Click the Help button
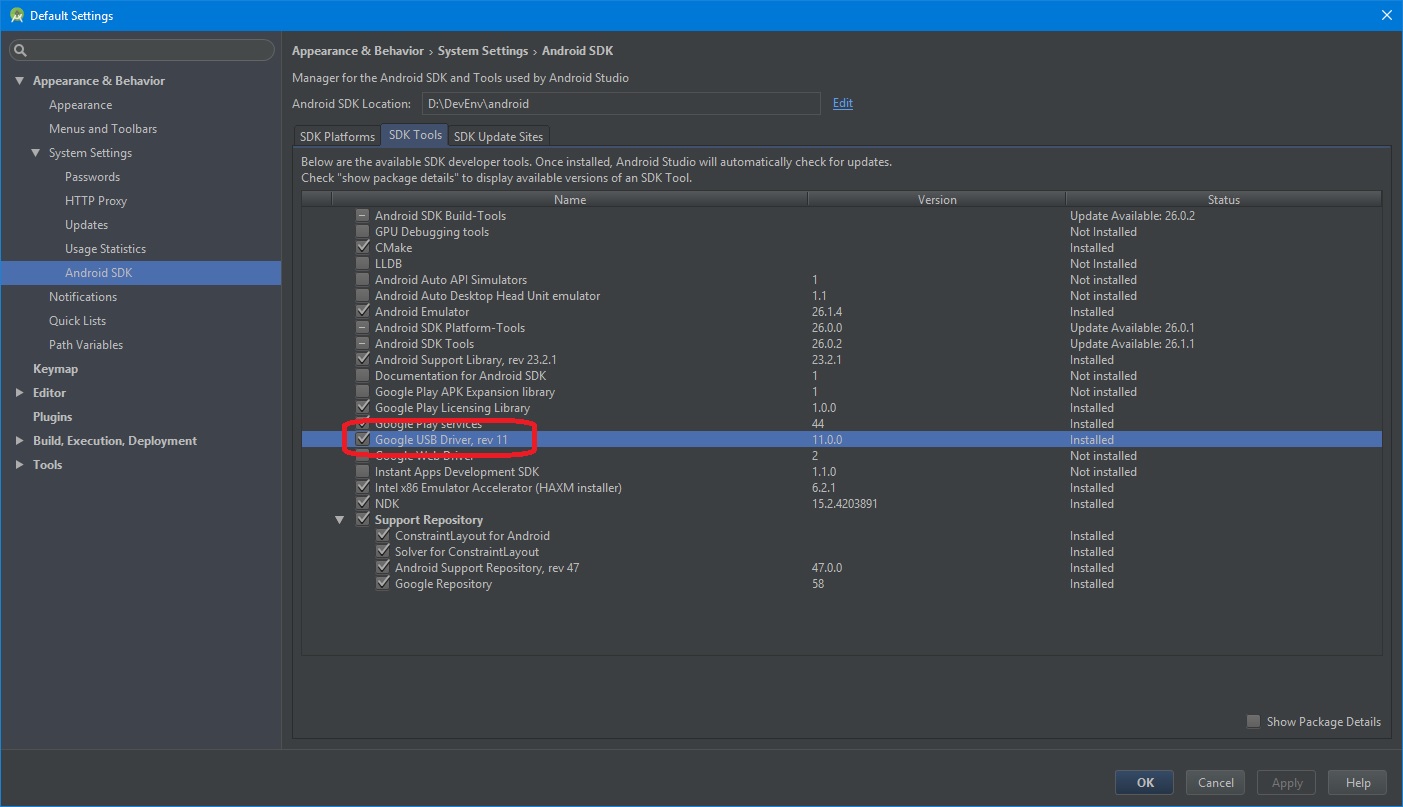Screen dimensions: 1403x807 [1358, 783]
